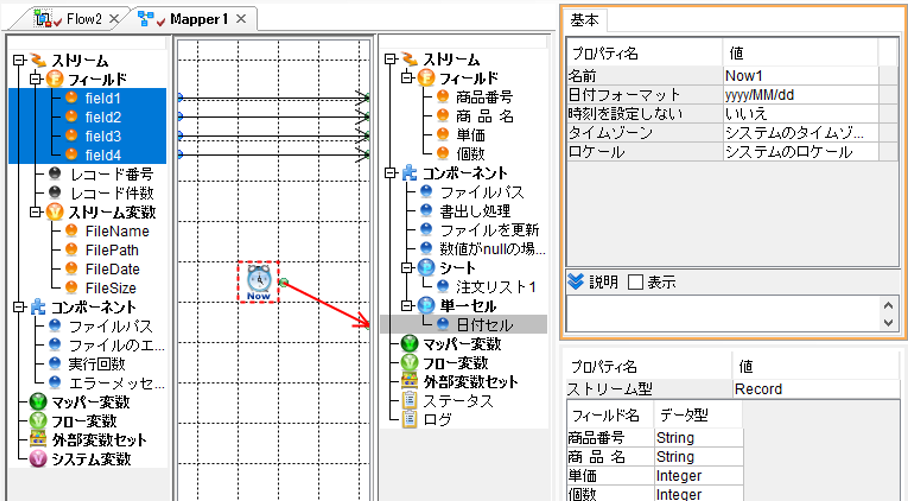Change the ロケール value
This screenshot has width=908, height=504.
[x=801, y=152]
